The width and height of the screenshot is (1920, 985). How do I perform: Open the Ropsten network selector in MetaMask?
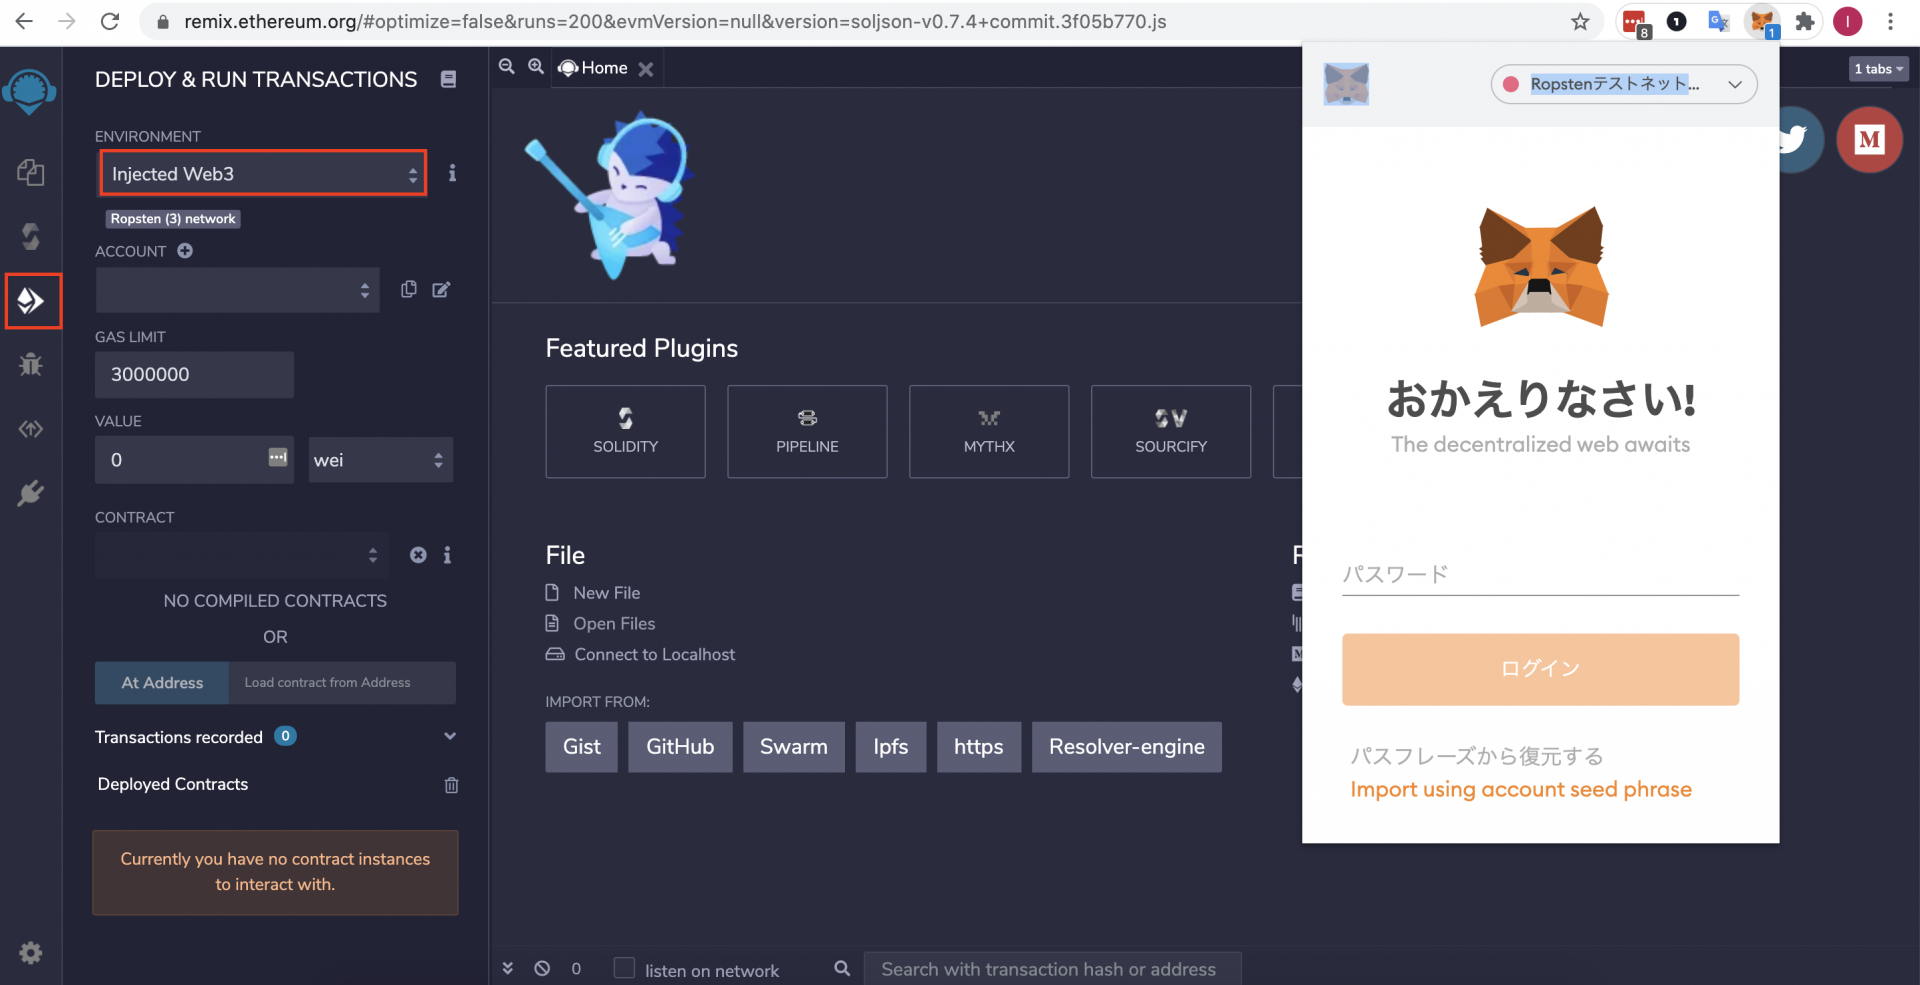(1623, 84)
